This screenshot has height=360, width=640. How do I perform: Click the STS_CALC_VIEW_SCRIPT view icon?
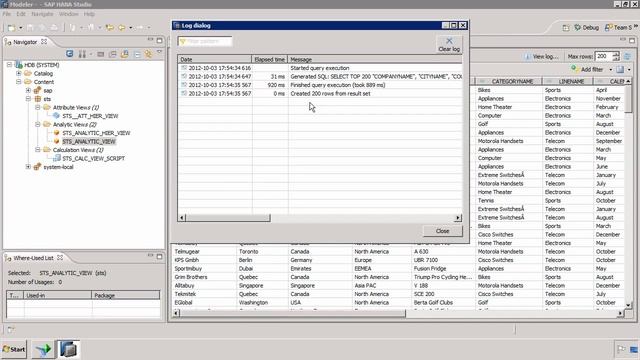[57, 158]
